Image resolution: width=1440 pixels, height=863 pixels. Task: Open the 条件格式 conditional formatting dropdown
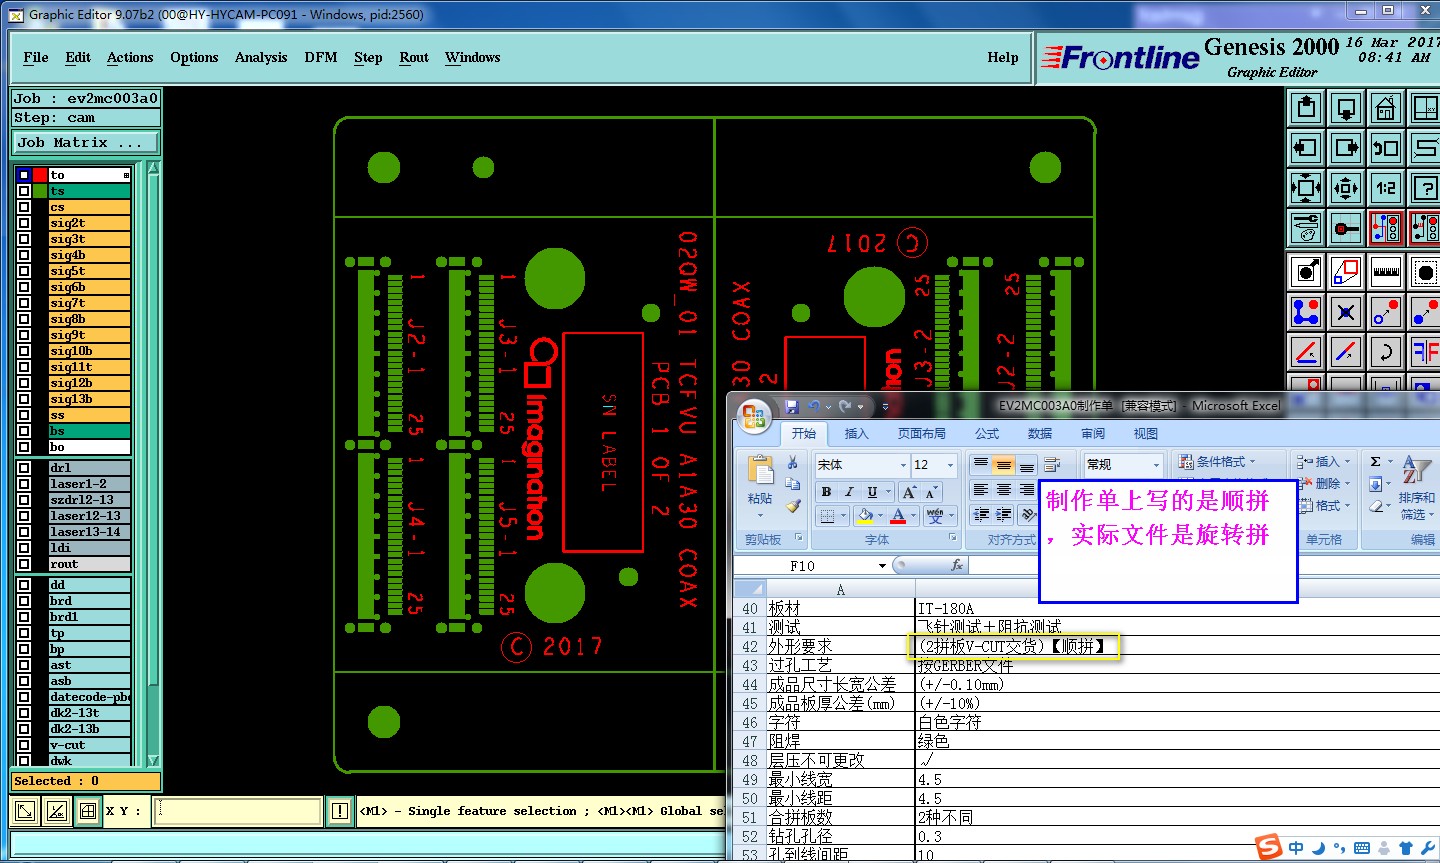(x=1217, y=462)
